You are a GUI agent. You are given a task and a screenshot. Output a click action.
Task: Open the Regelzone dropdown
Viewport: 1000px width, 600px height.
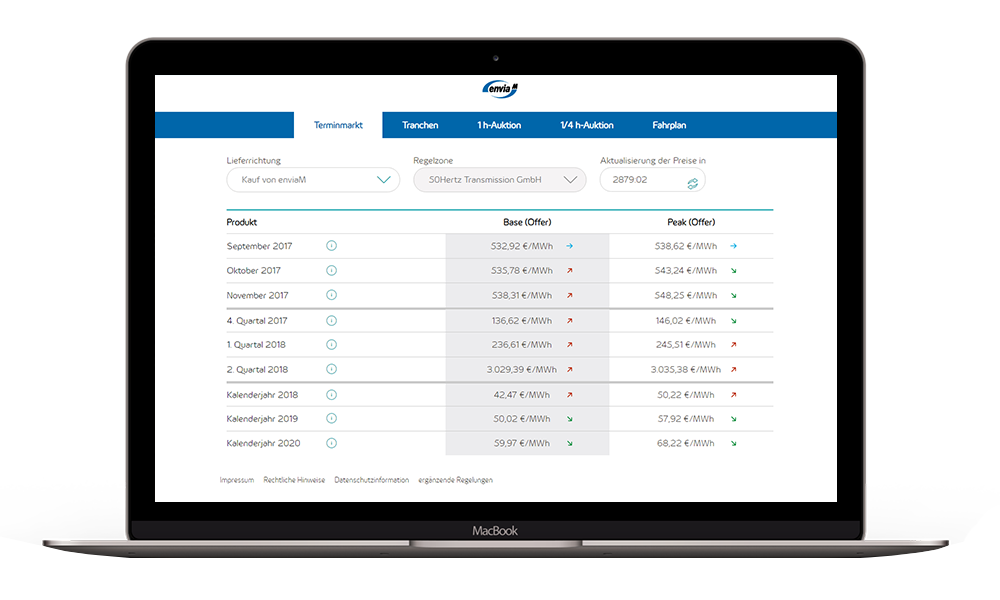pos(500,180)
